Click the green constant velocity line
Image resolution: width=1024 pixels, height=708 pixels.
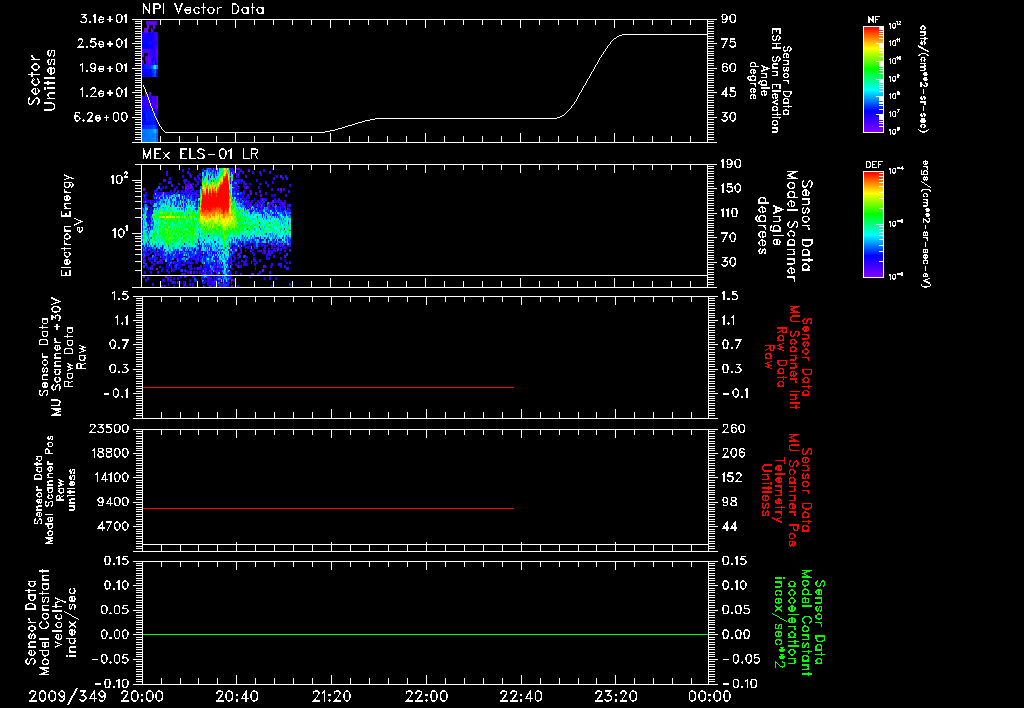[424, 634]
